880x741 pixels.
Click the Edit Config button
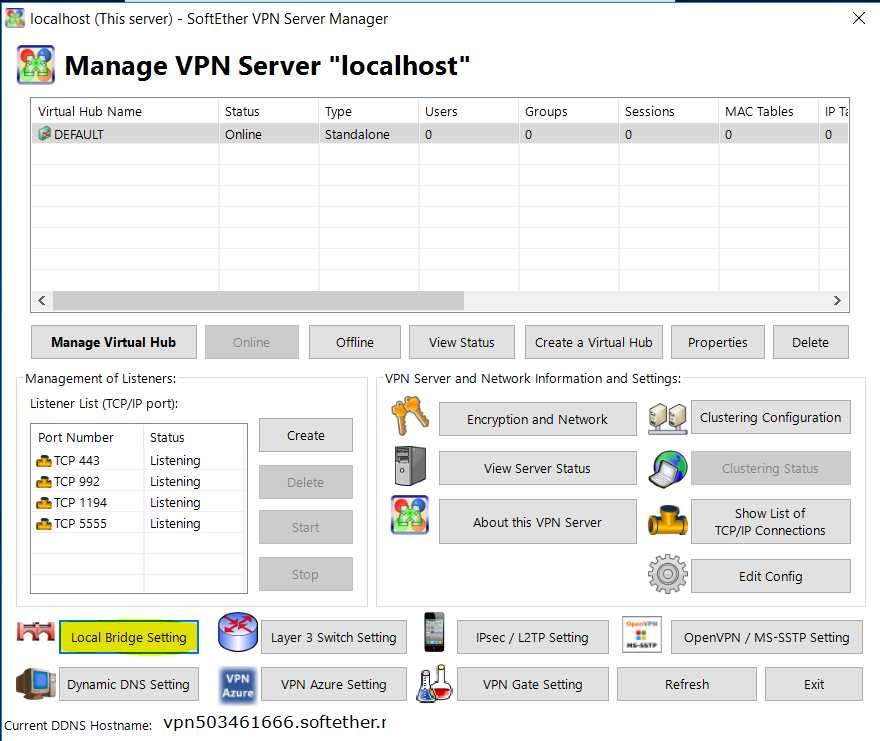pos(770,576)
